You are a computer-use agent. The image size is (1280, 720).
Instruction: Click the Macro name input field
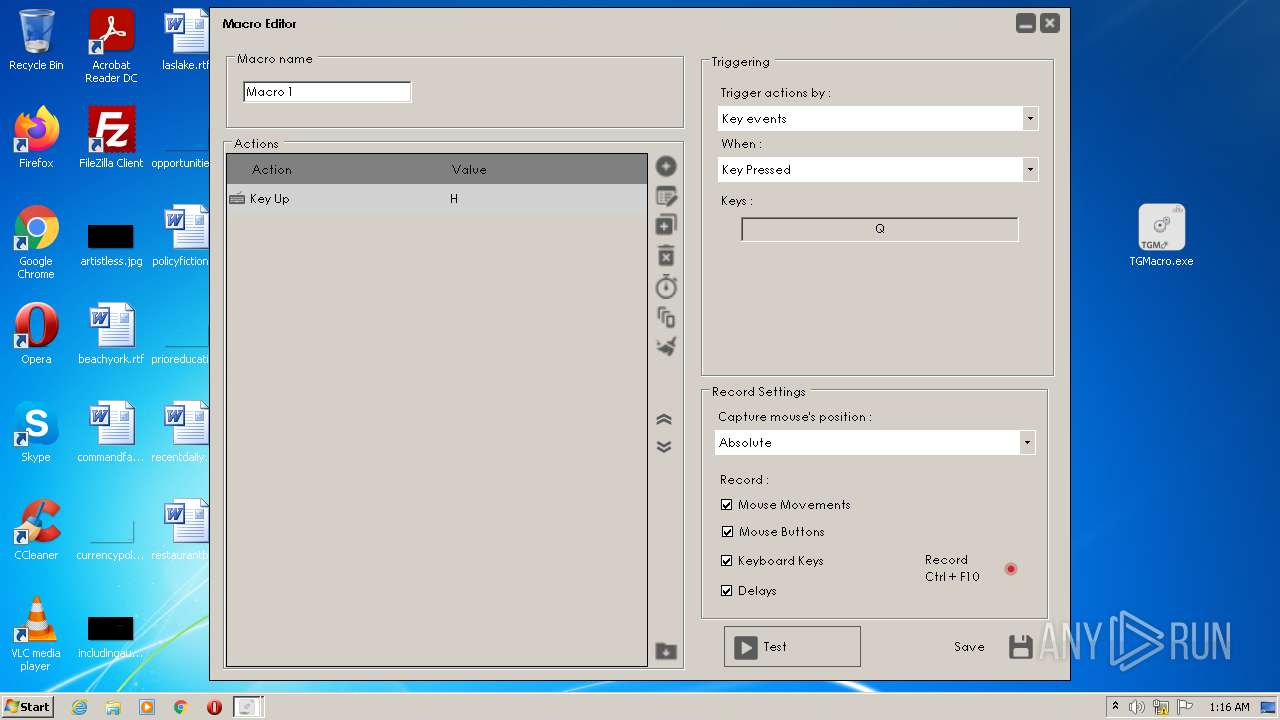point(327,92)
